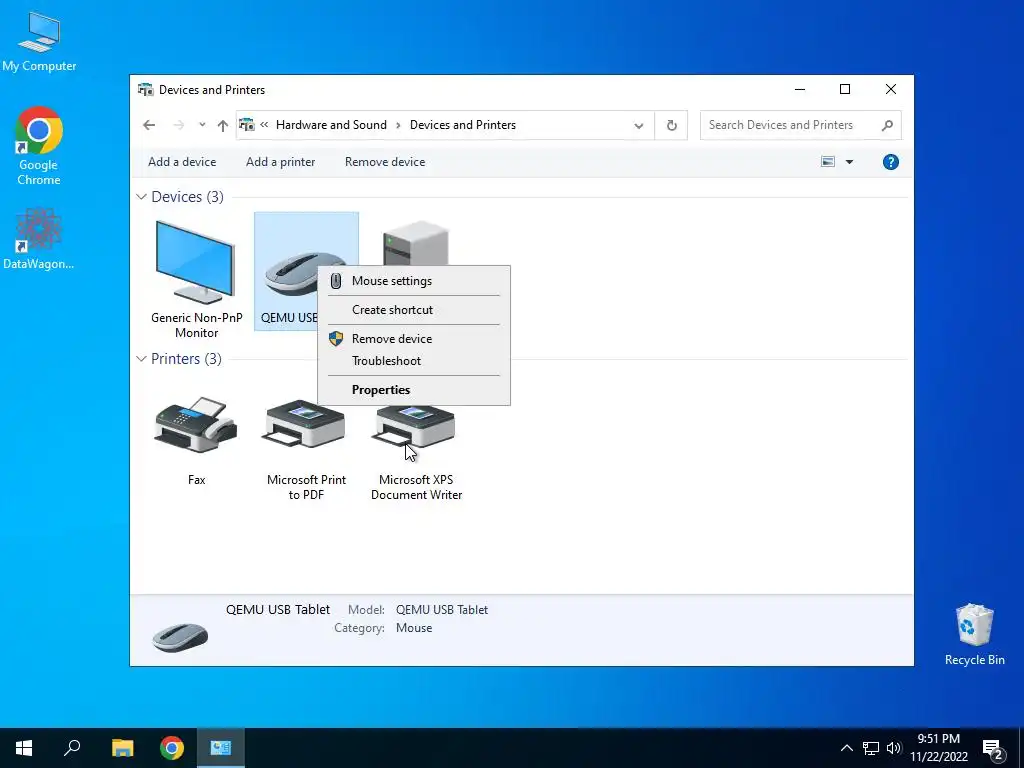This screenshot has height=768, width=1024.
Task: Navigate to Hardware and Sound breadcrumb
Action: (331, 125)
